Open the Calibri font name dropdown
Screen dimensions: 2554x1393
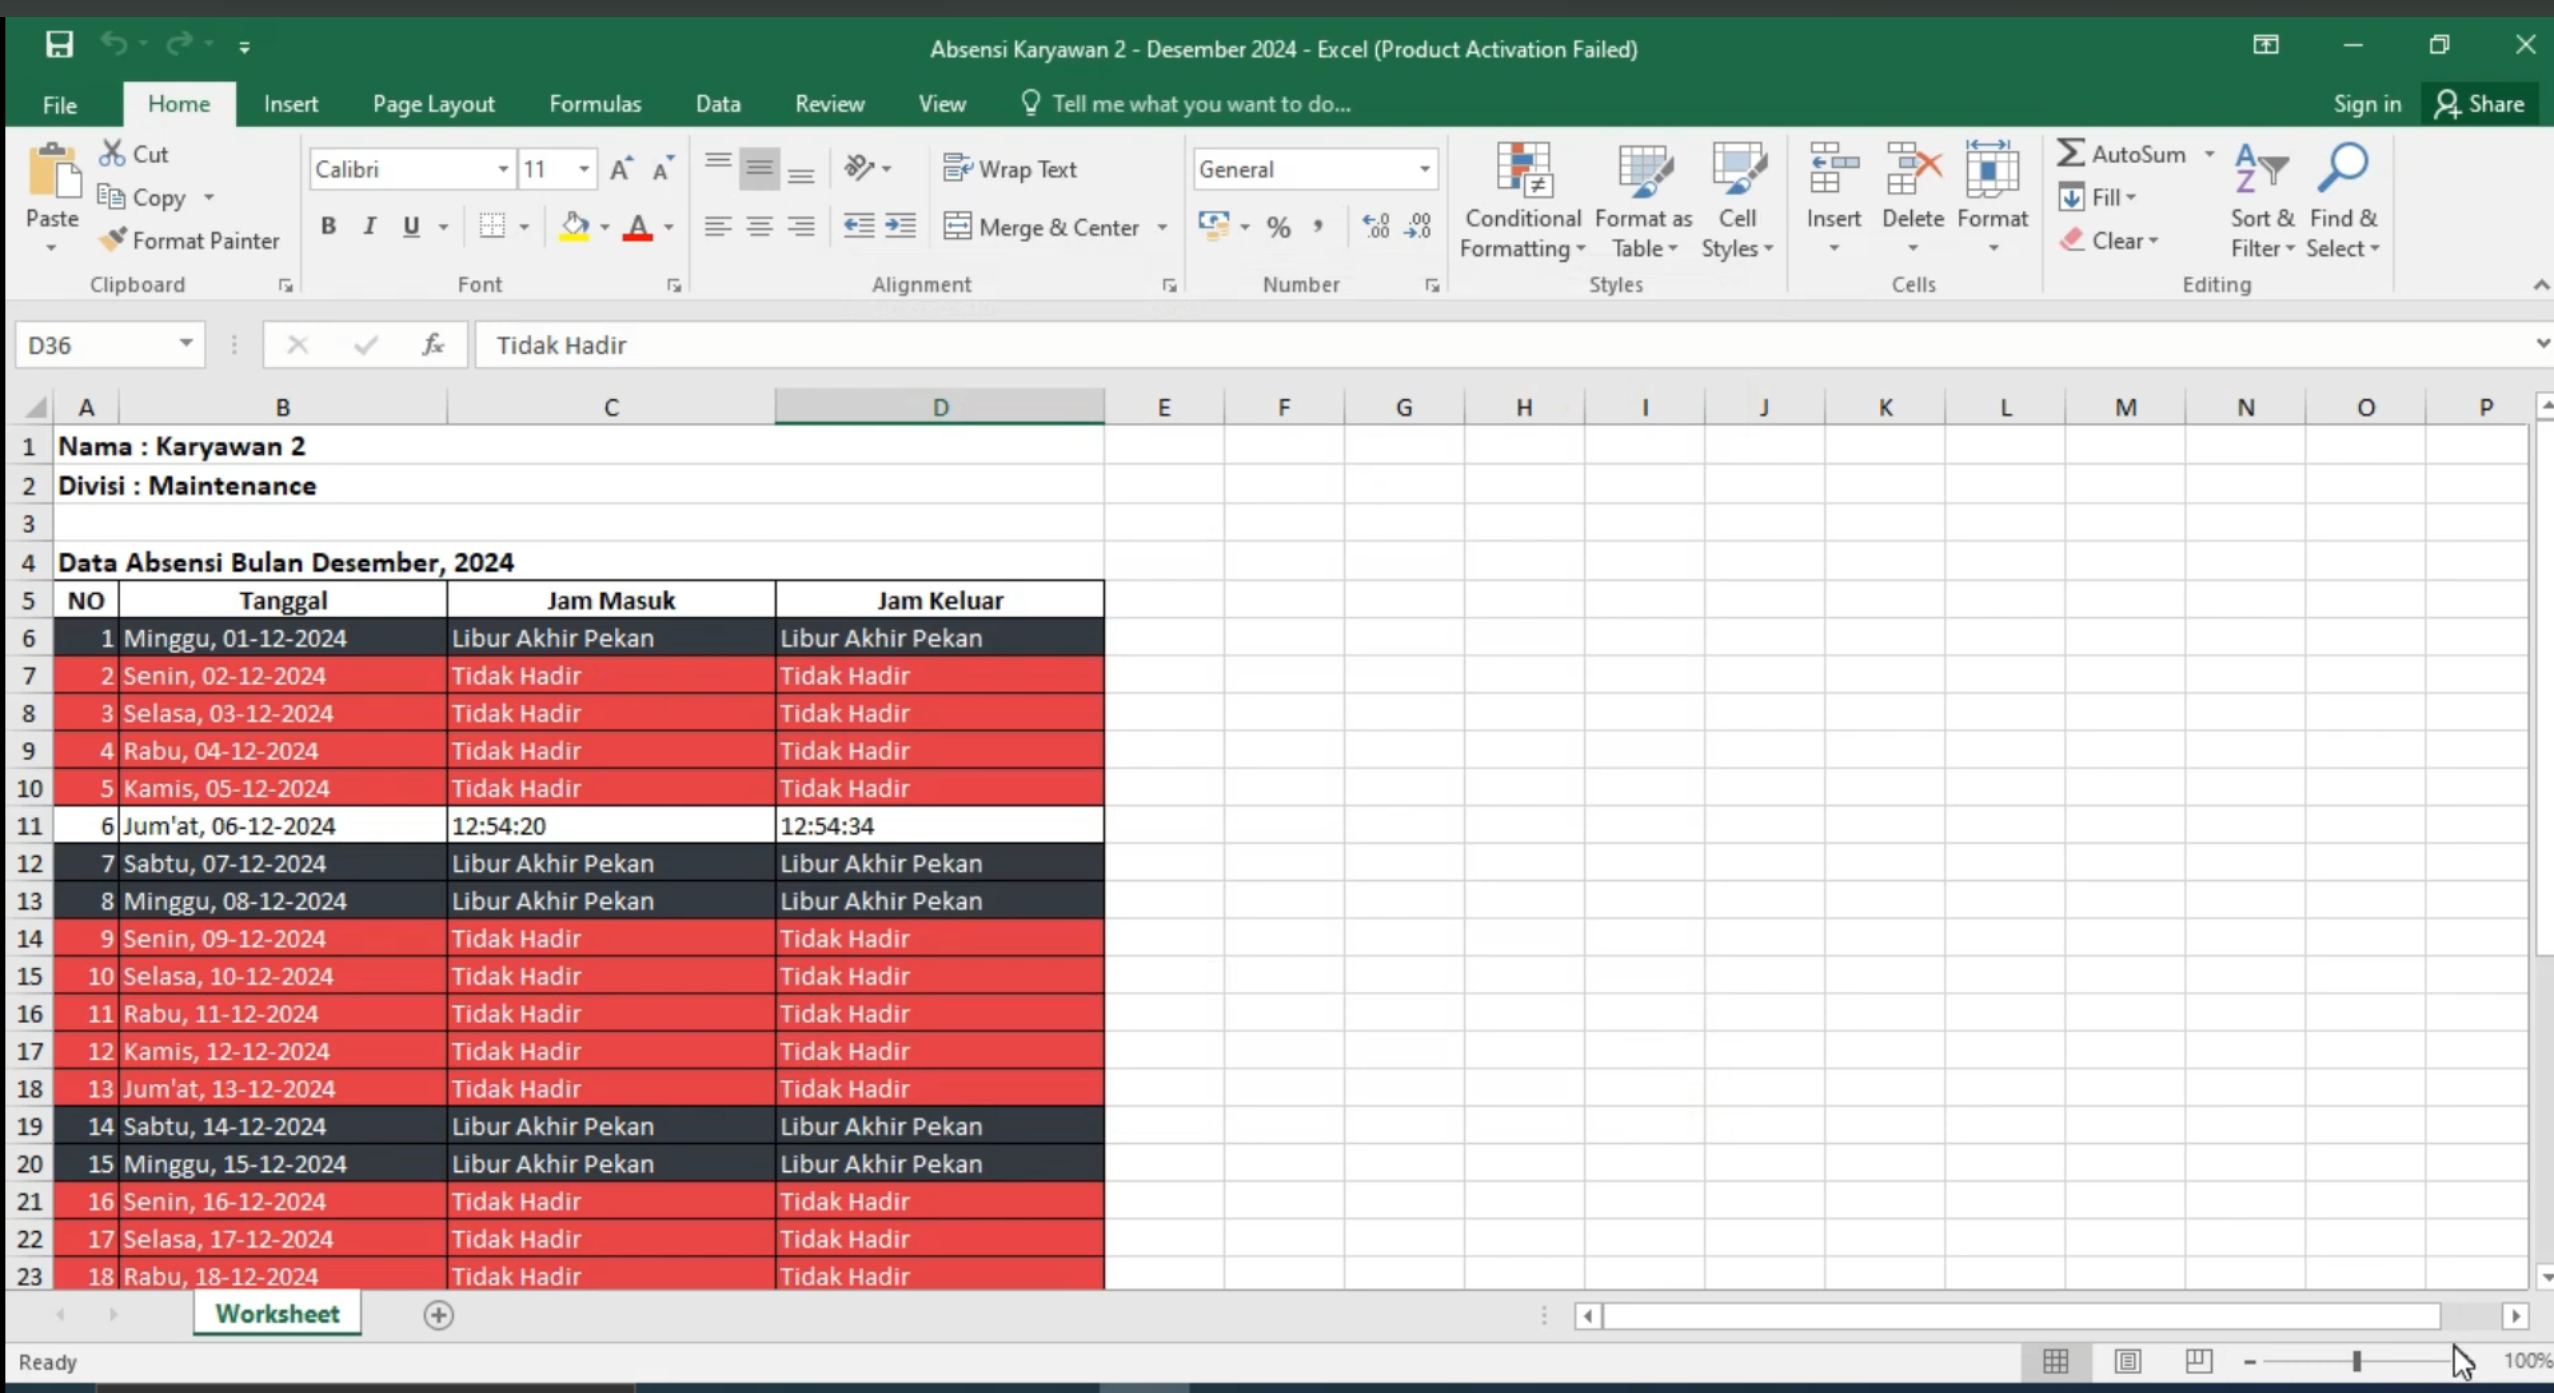(x=503, y=169)
